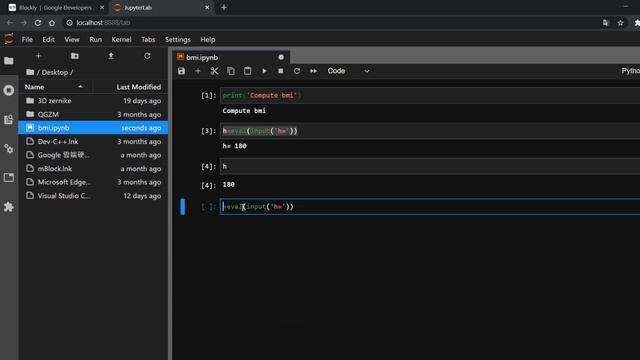This screenshot has width=640, height=360.
Task: Open the Open Tabs sidebar icon
Action: tap(9, 178)
